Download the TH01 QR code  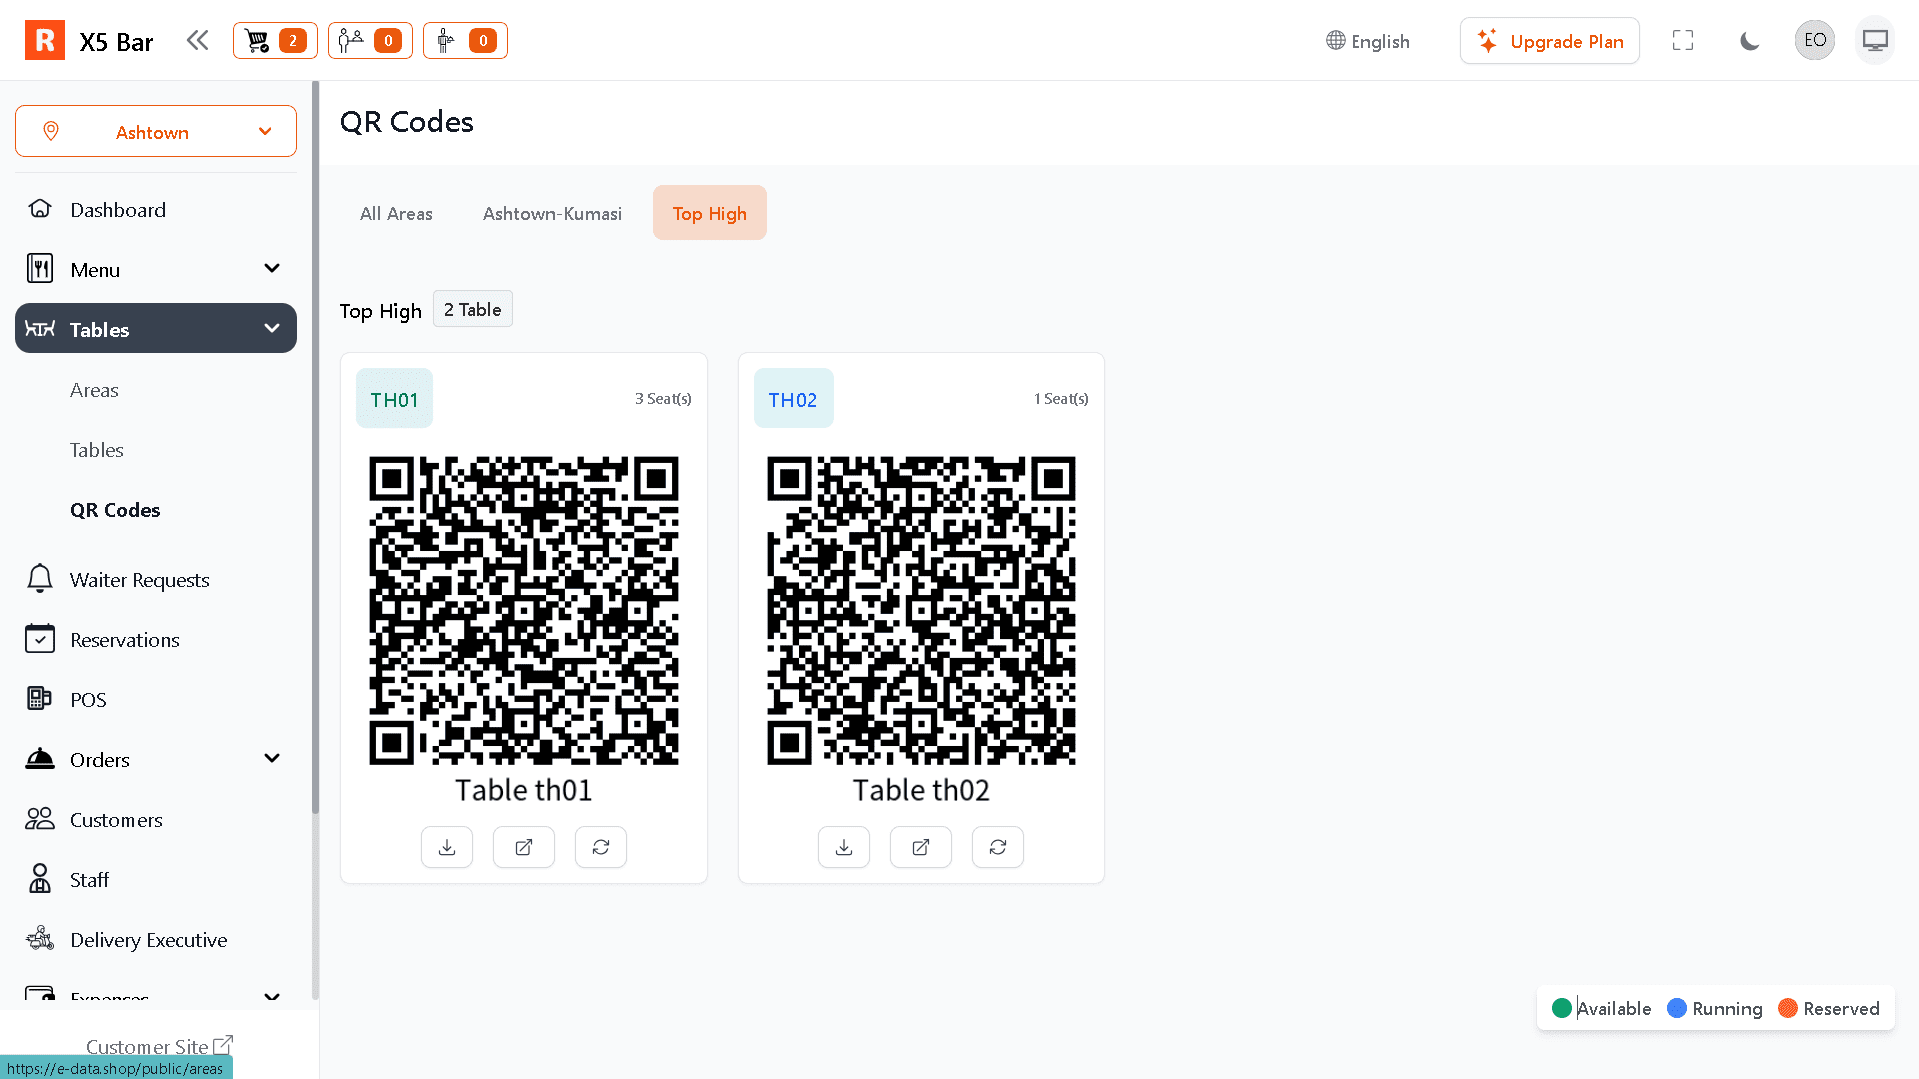447,847
